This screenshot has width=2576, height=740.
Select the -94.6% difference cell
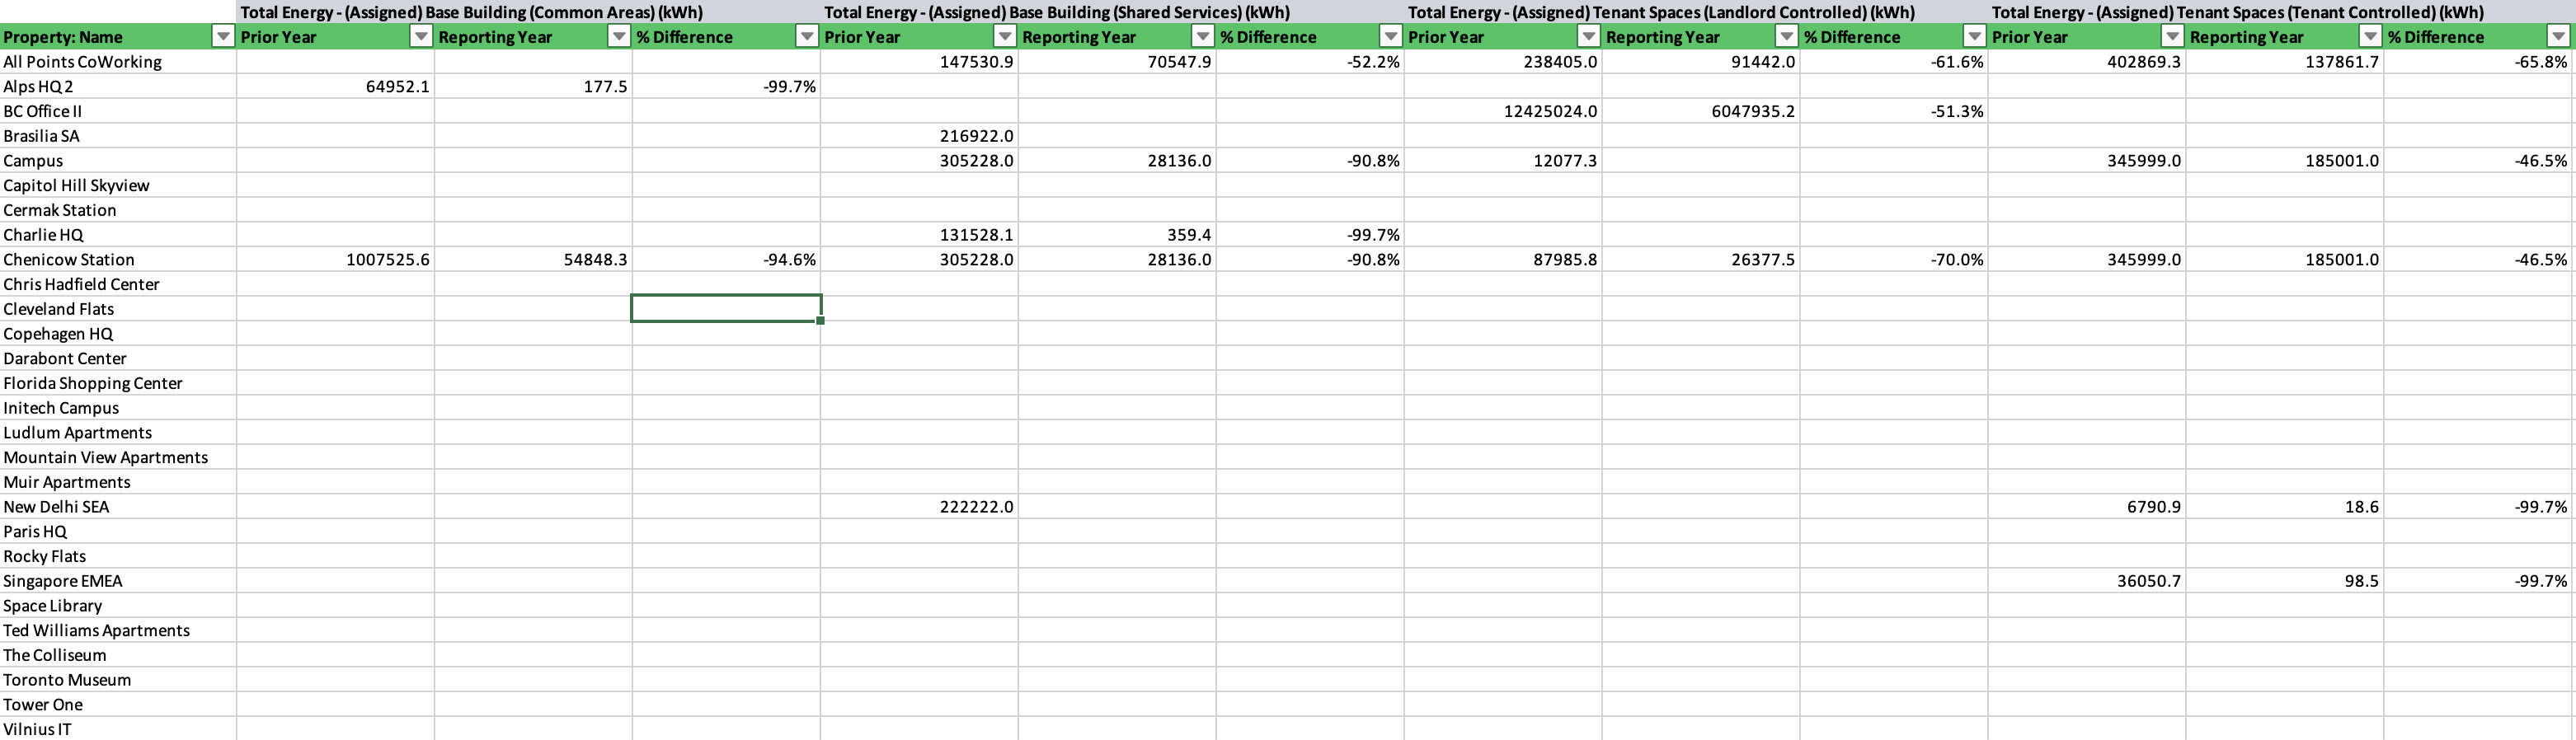(726, 260)
